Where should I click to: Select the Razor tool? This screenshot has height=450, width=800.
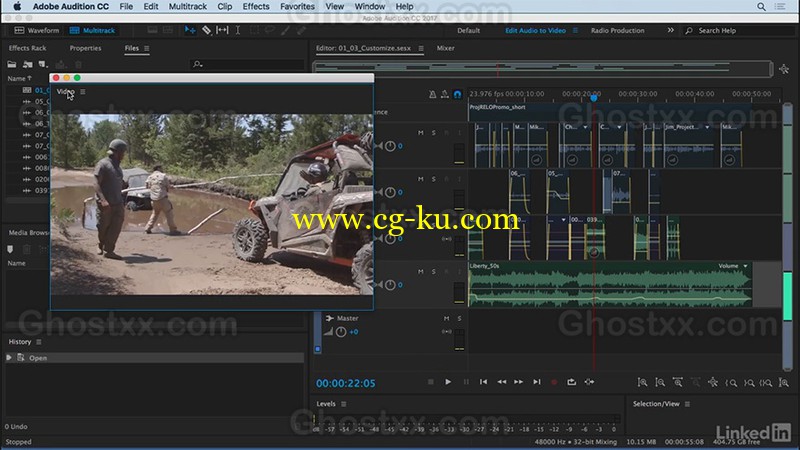[x=206, y=31]
